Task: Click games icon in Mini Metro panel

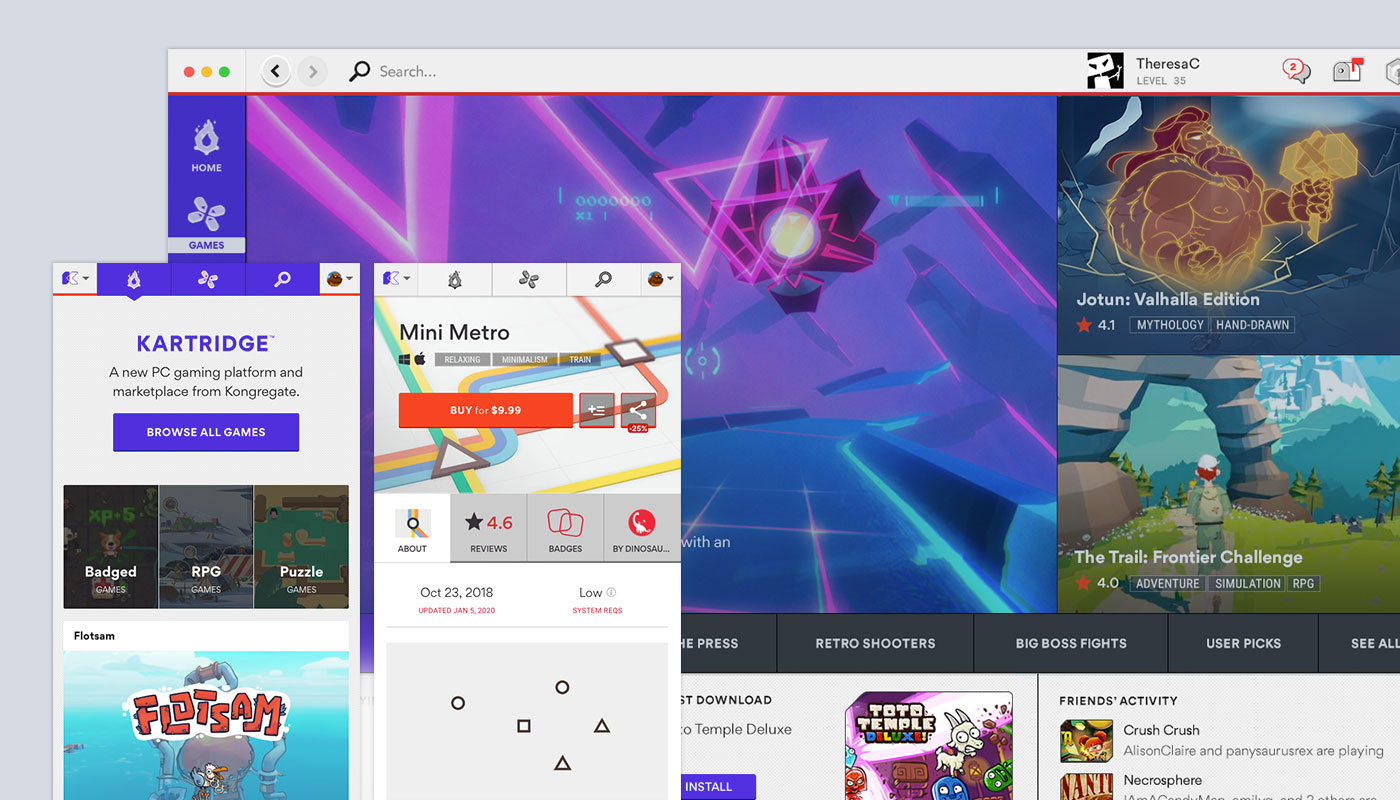Action: [x=529, y=279]
